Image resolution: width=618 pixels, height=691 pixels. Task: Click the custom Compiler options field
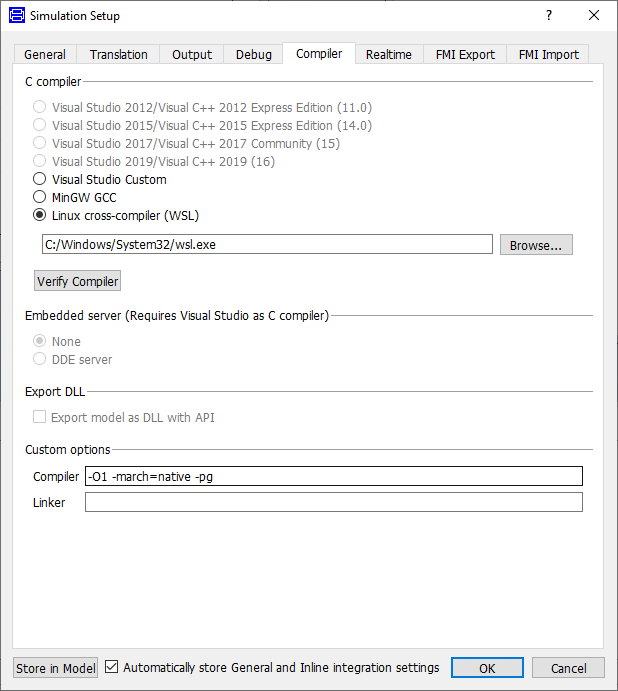tap(333, 477)
